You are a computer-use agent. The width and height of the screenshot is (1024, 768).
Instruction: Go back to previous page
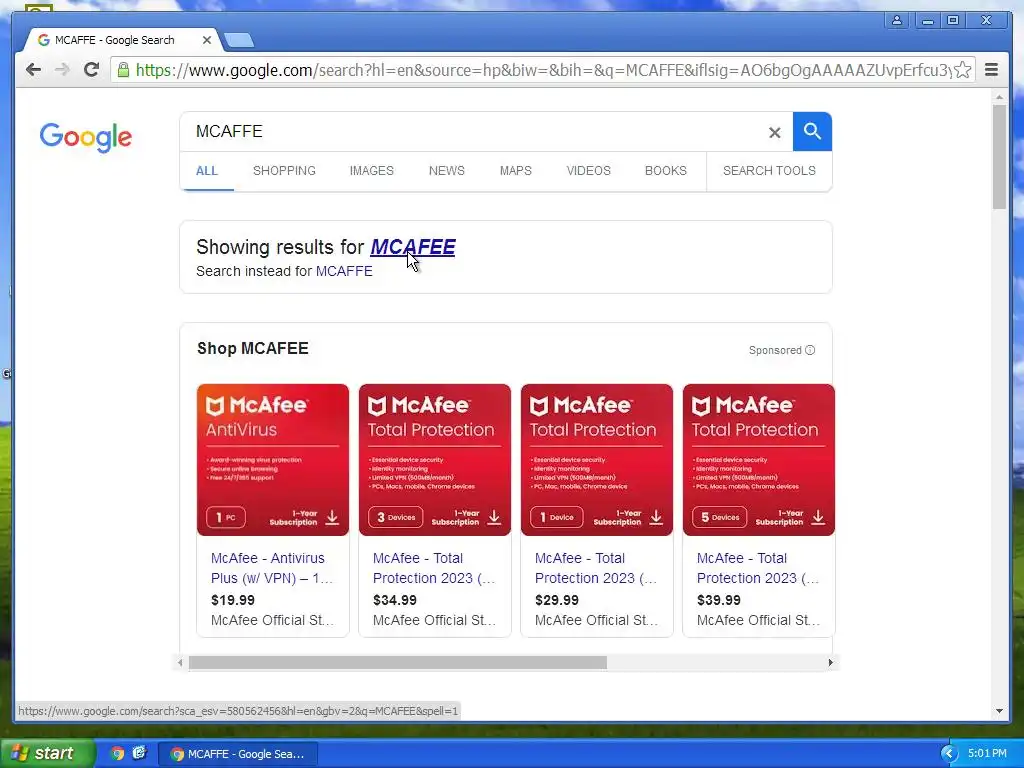[33, 70]
